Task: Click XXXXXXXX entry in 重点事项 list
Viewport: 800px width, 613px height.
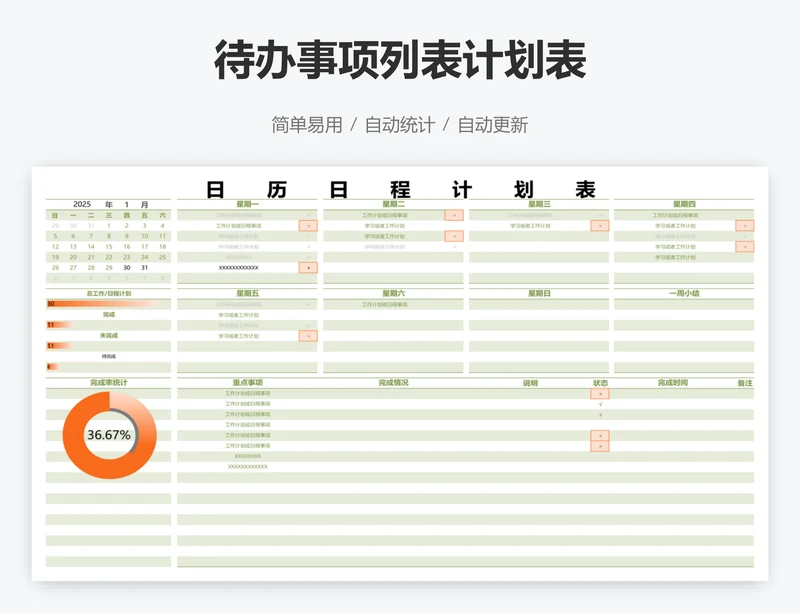Action: 247,456
